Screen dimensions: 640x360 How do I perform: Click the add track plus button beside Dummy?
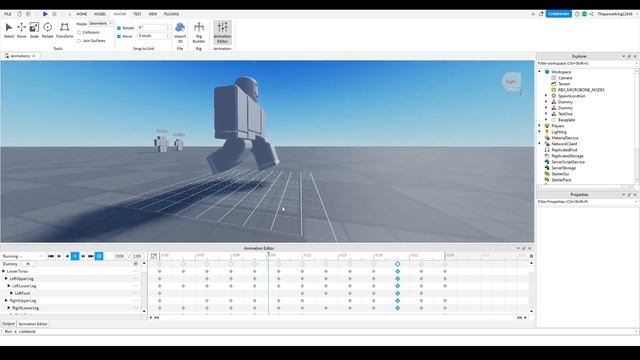coord(136,264)
